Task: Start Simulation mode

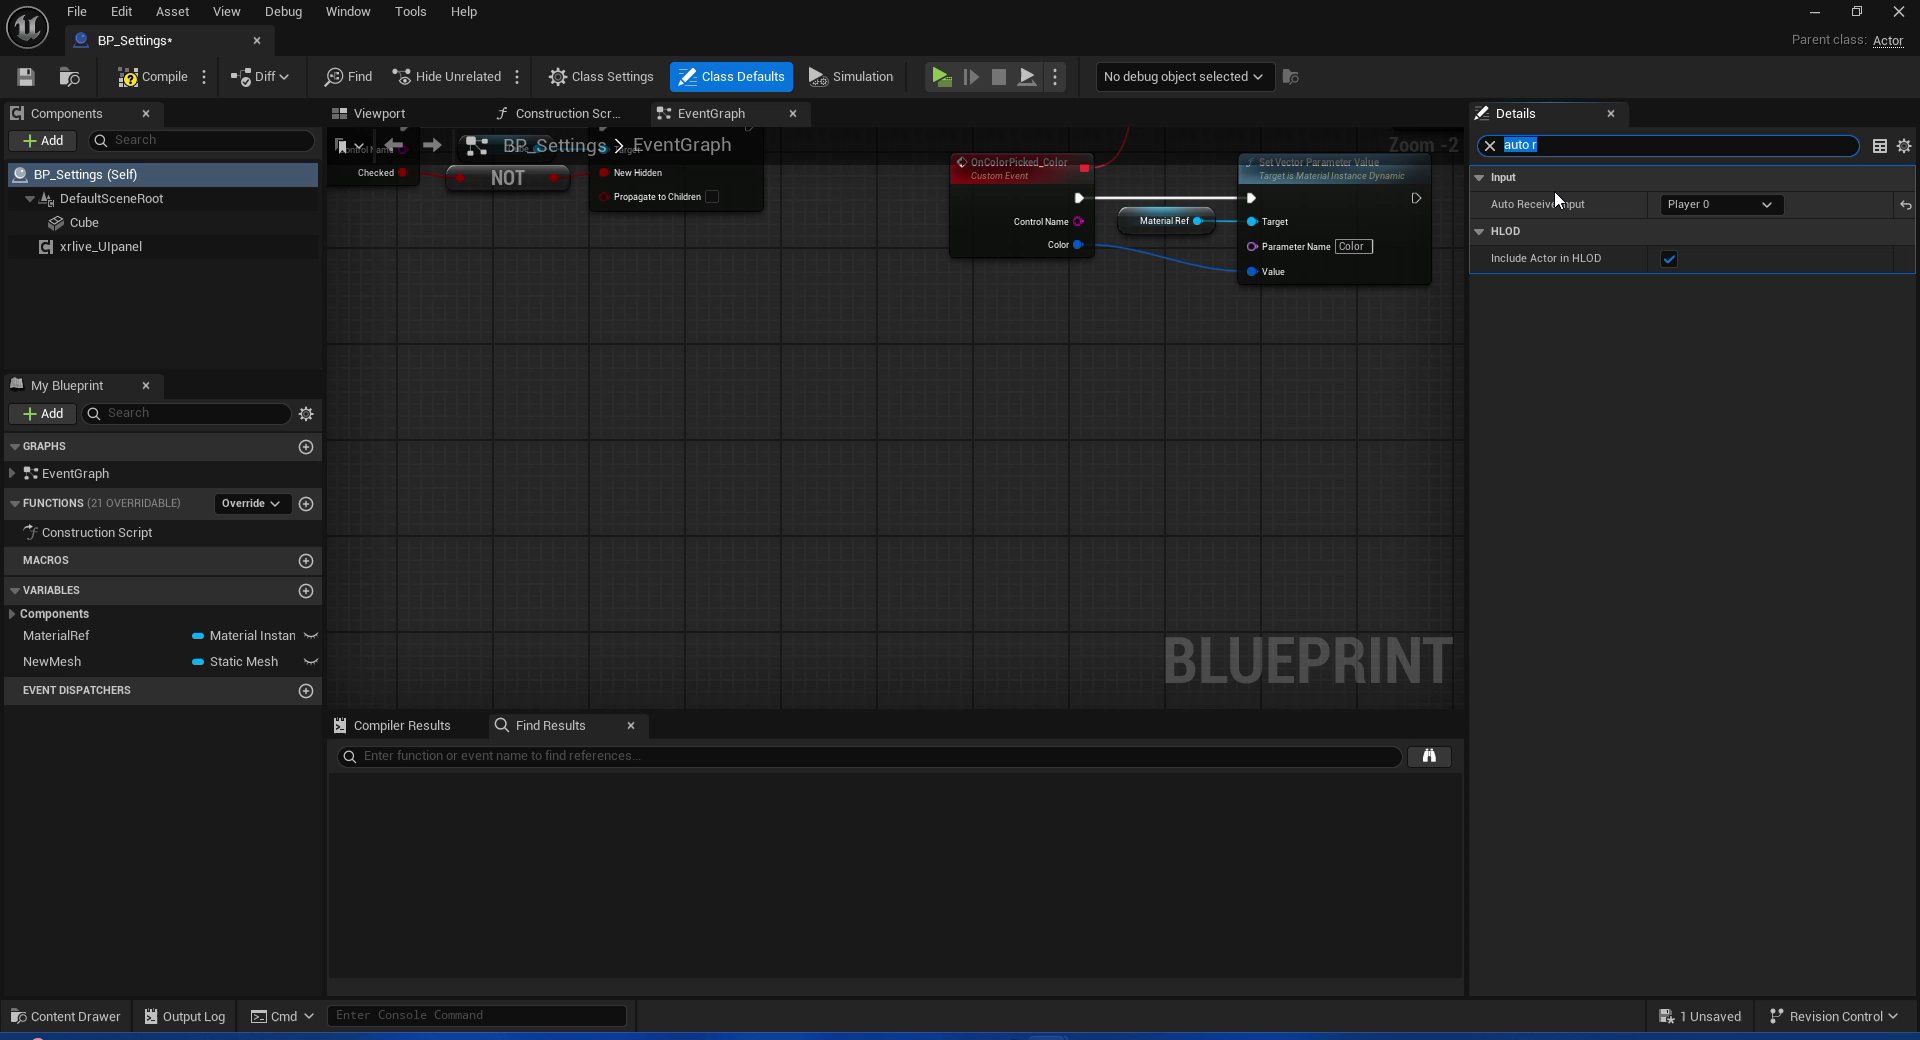Action: tap(851, 77)
